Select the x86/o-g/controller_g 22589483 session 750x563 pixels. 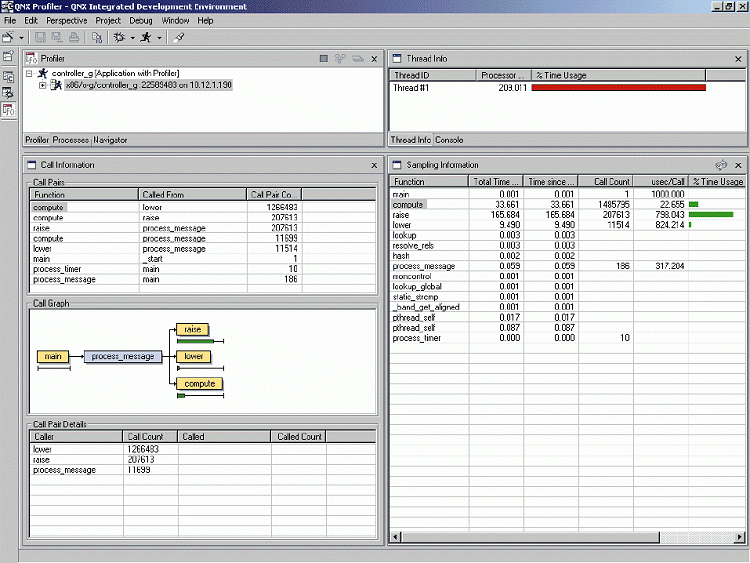coord(148,85)
